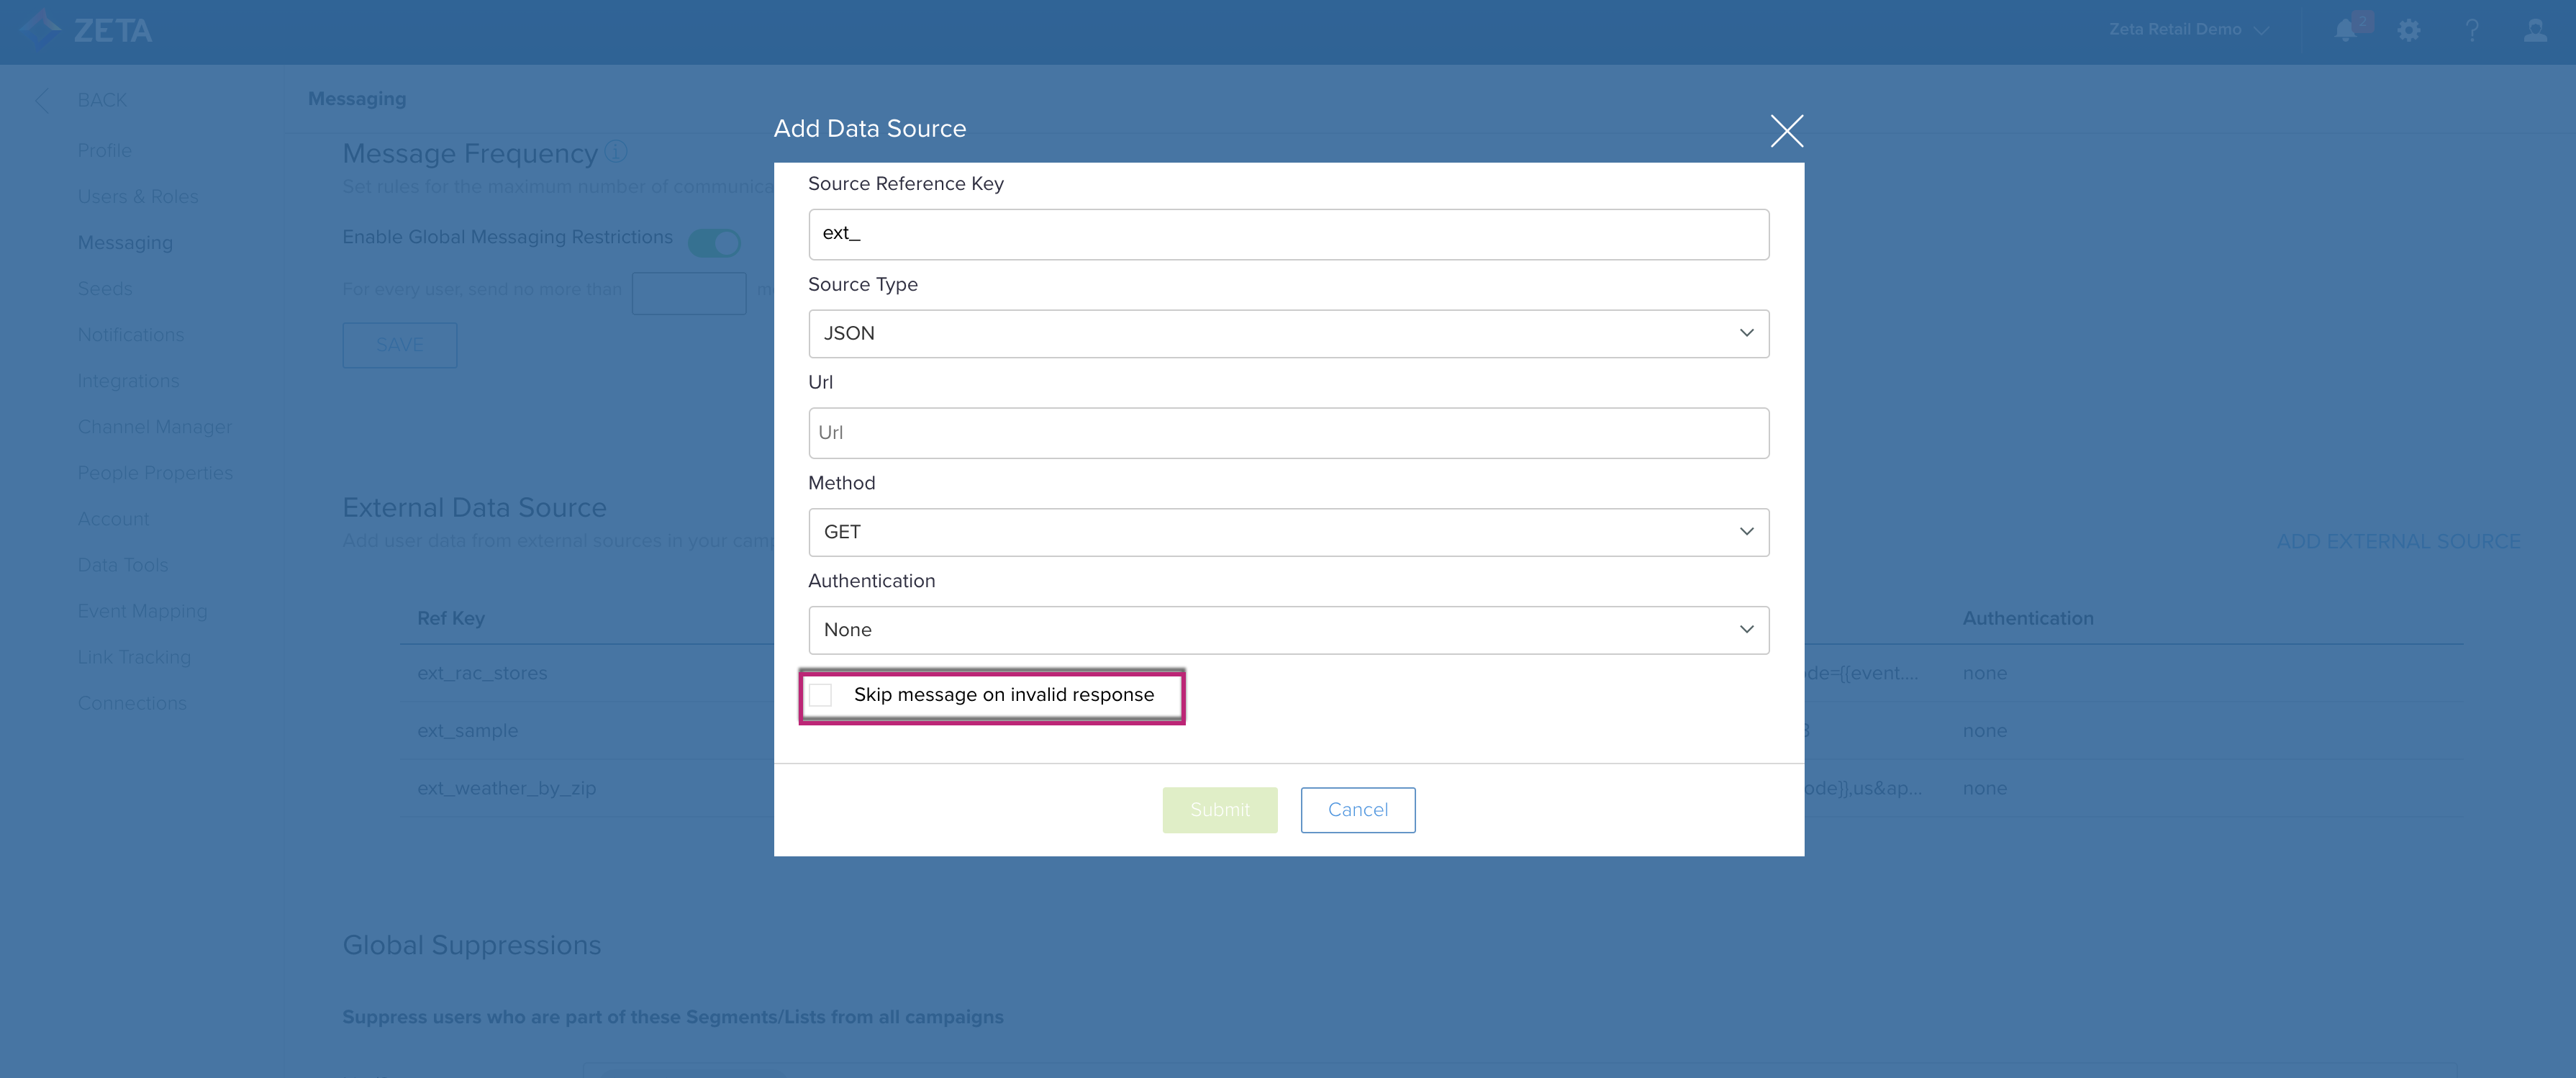Click the Authentication column header
Image resolution: width=2576 pixels, height=1078 pixels.
tap(2027, 619)
